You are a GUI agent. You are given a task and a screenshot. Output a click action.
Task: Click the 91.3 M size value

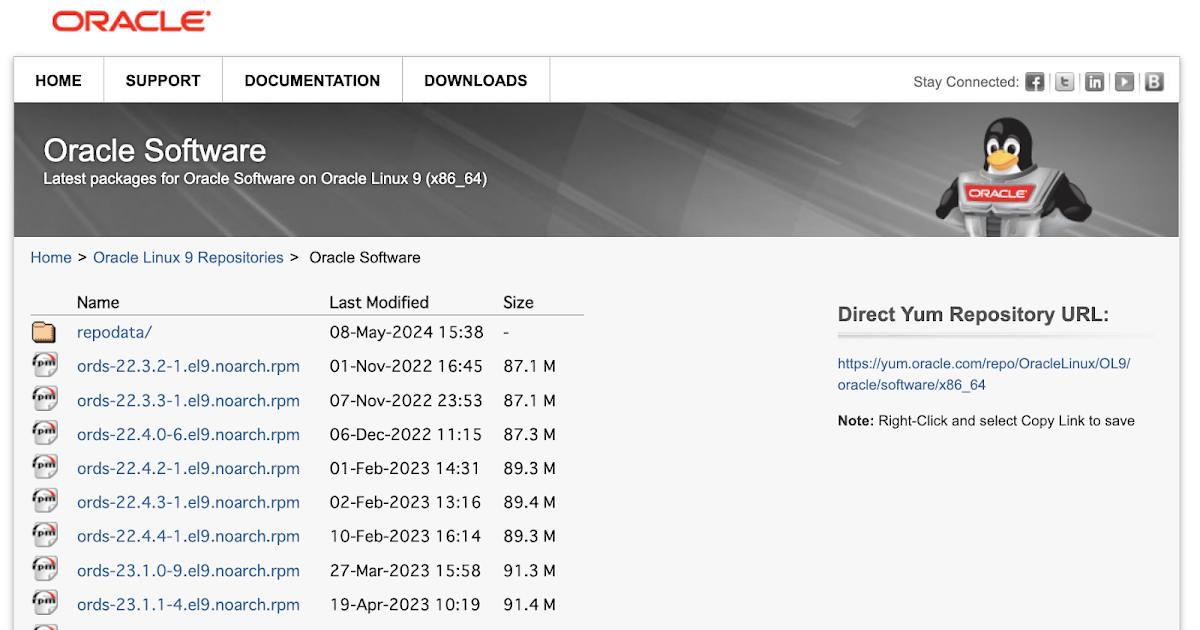(x=530, y=571)
